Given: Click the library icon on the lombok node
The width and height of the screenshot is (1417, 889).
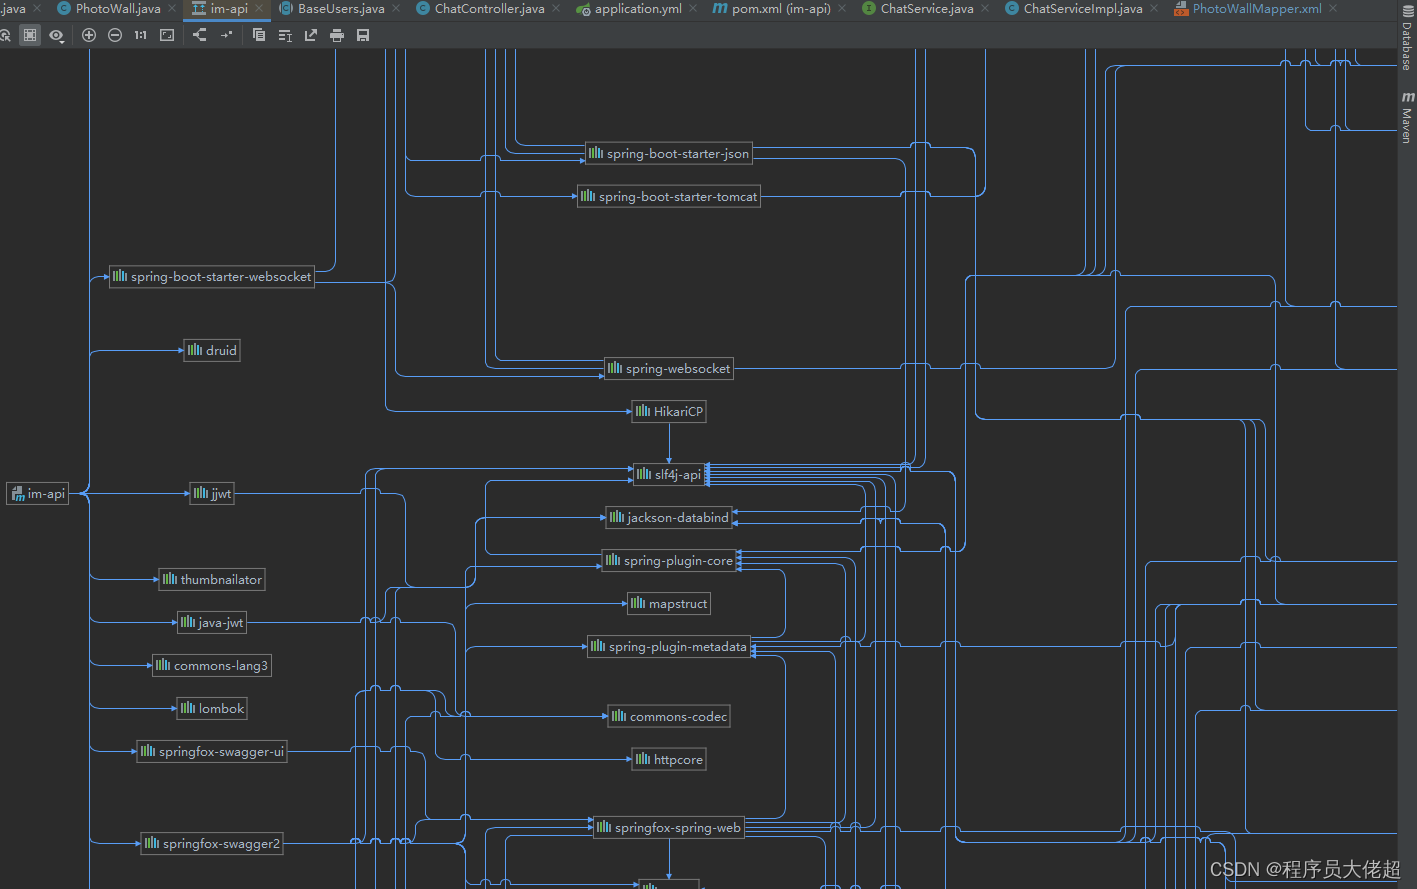Looking at the screenshot, I should [188, 708].
